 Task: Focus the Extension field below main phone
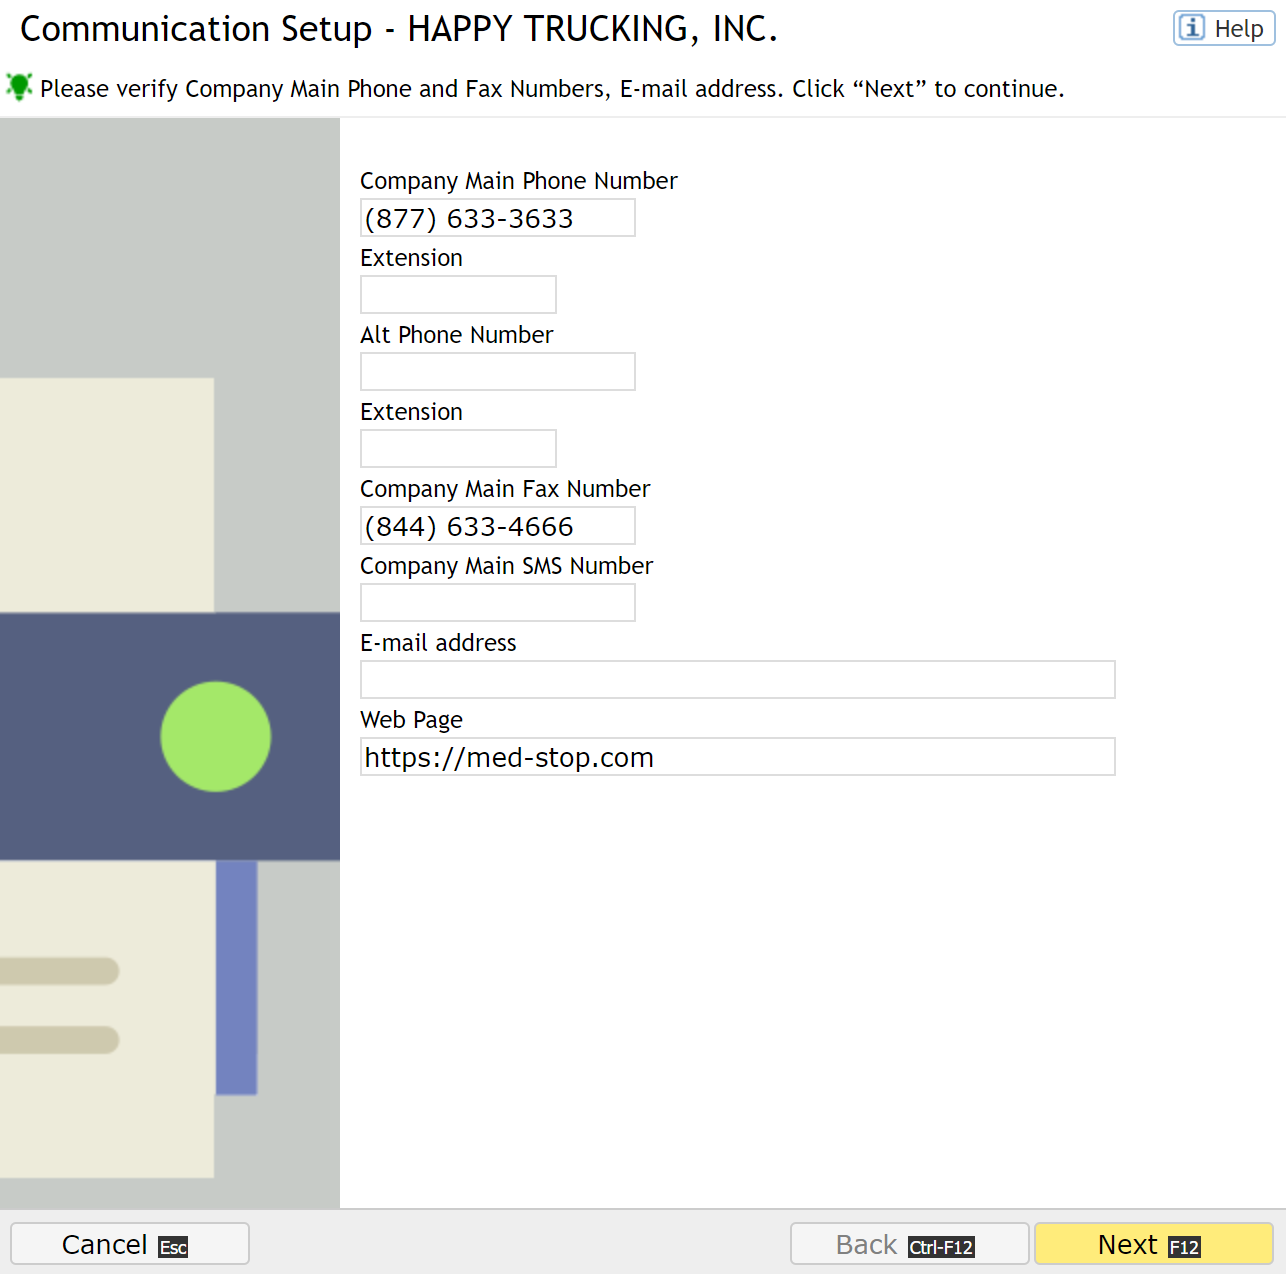point(458,295)
